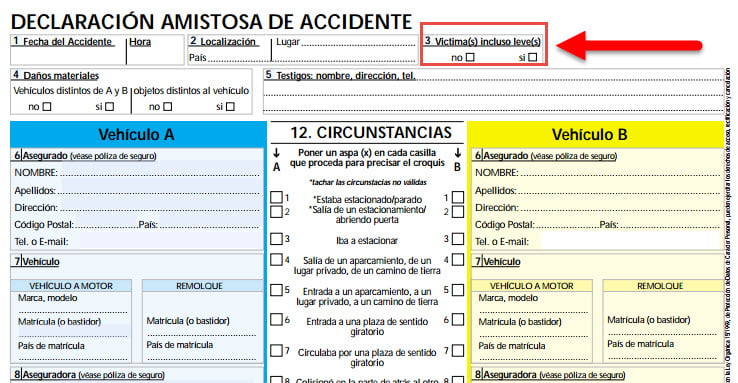
Task: Click the down arrow above column B
Action: (x=457, y=153)
